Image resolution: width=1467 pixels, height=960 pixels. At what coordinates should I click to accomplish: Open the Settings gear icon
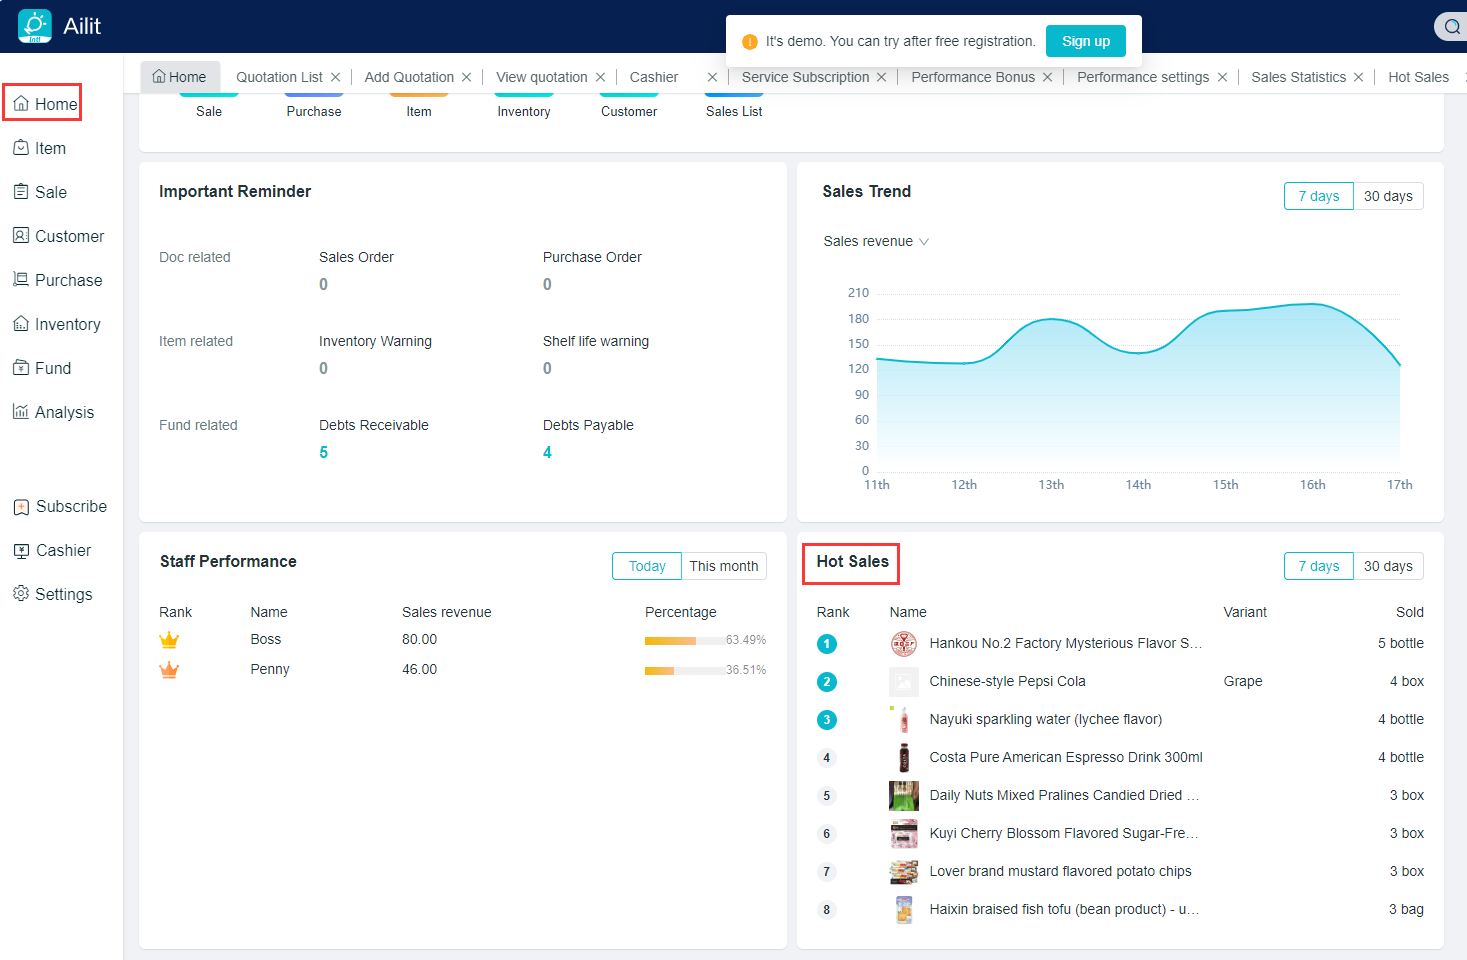(x=21, y=594)
